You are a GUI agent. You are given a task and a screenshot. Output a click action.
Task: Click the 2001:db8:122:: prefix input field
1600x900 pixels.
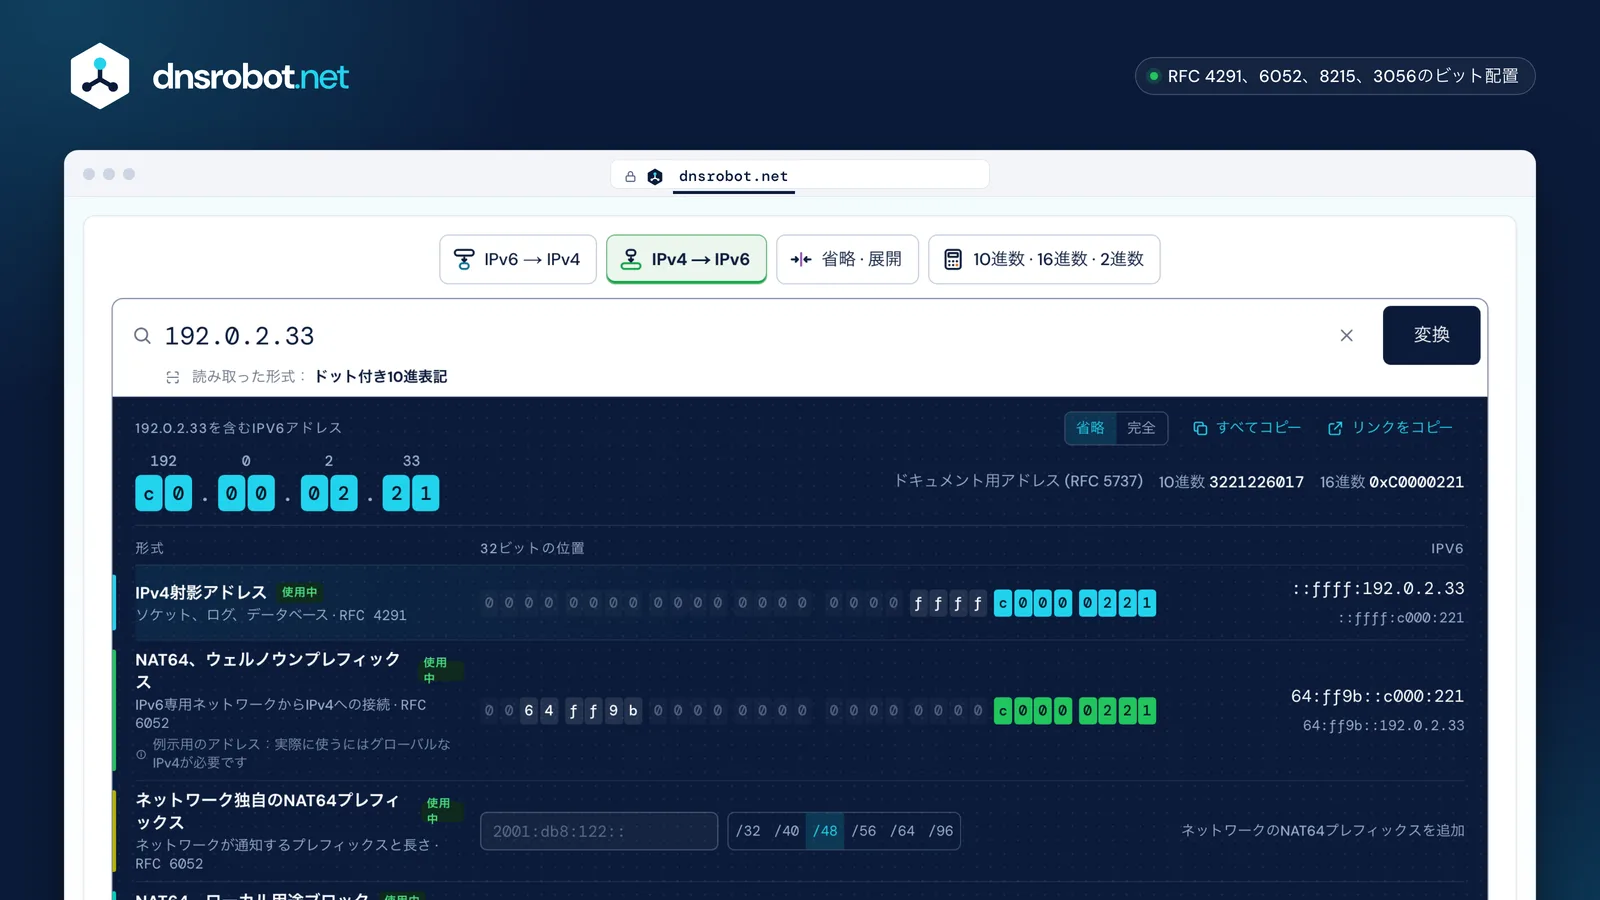(x=599, y=831)
